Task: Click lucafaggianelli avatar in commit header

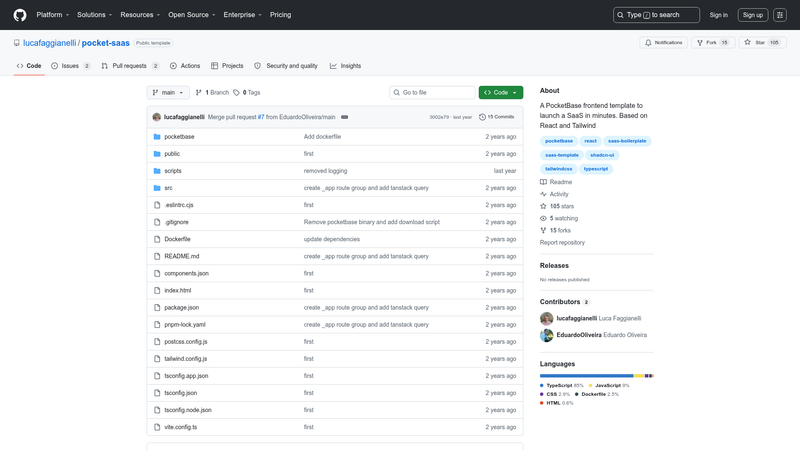Action: click(157, 117)
